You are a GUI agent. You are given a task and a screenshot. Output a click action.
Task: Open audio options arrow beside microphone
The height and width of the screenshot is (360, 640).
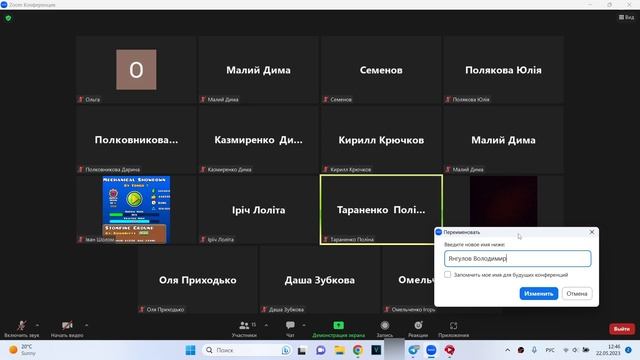point(38,325)
